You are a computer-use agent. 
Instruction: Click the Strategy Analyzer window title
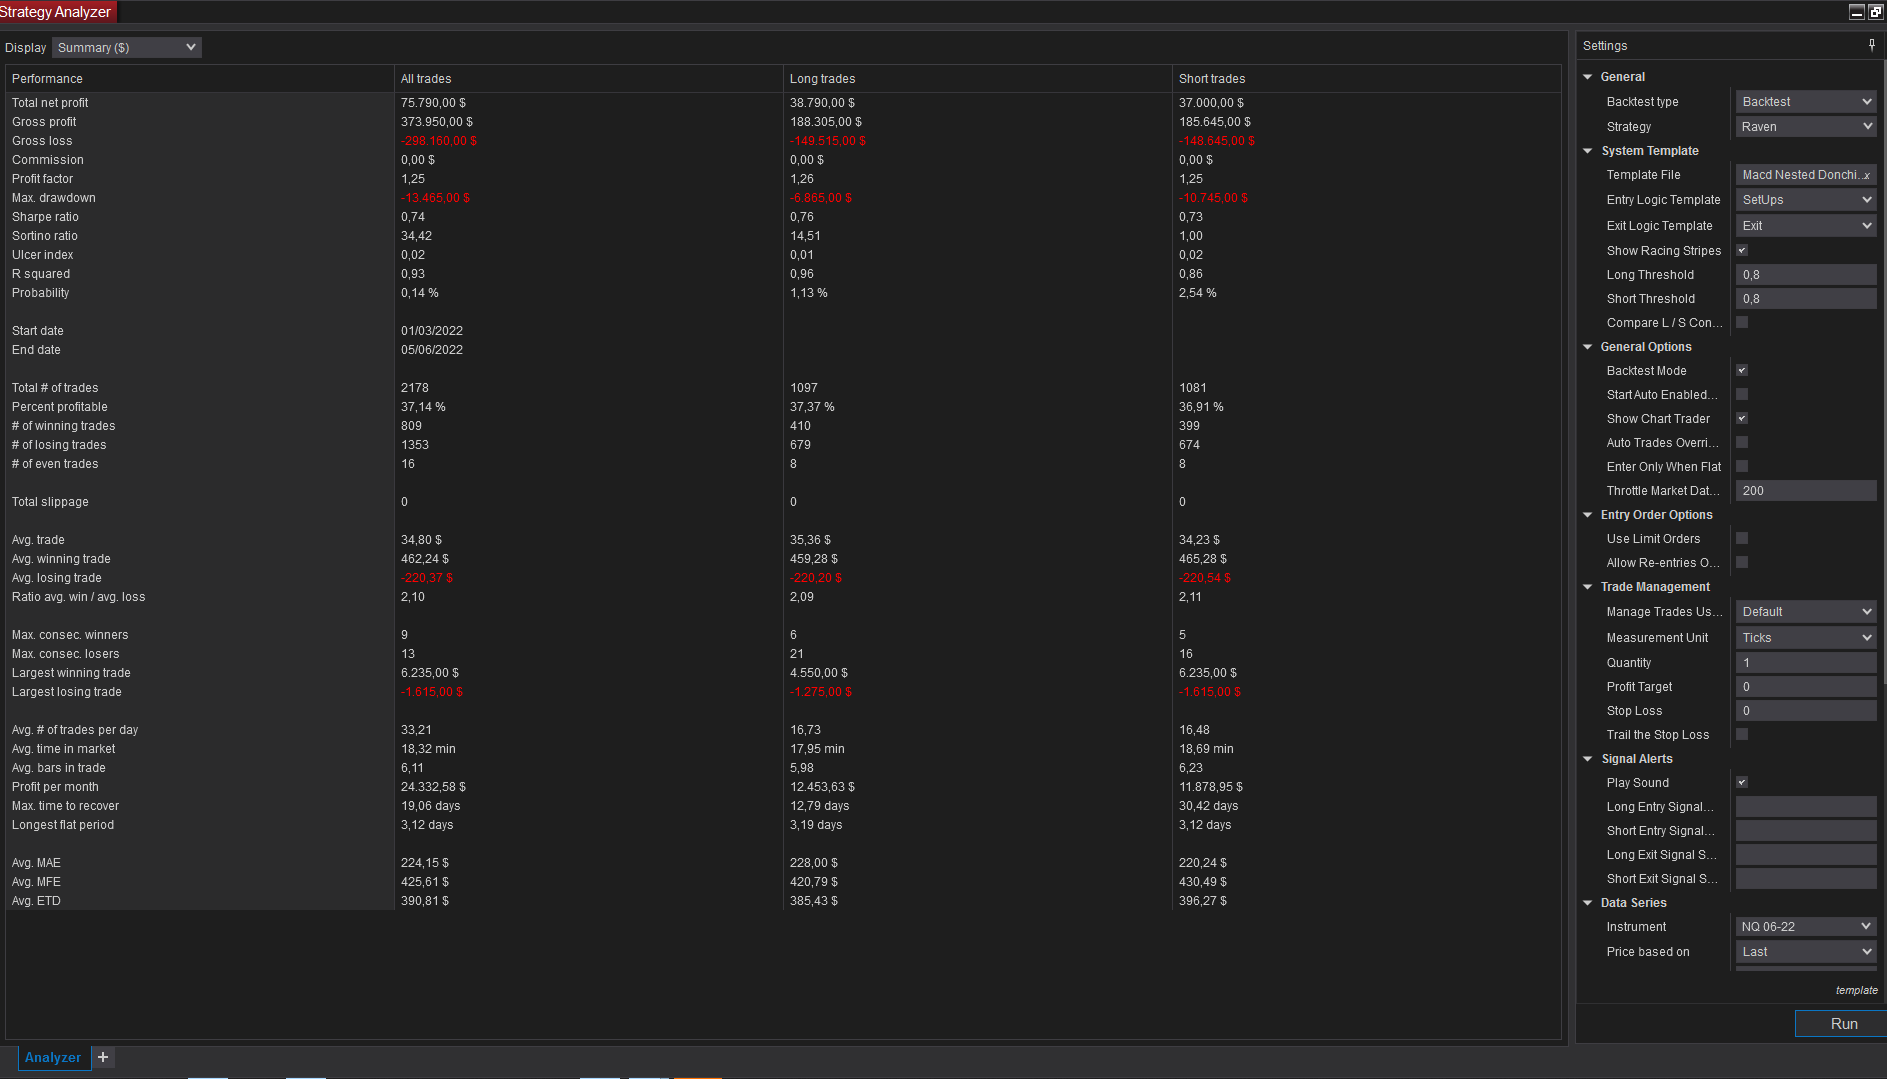pos(56,12)
